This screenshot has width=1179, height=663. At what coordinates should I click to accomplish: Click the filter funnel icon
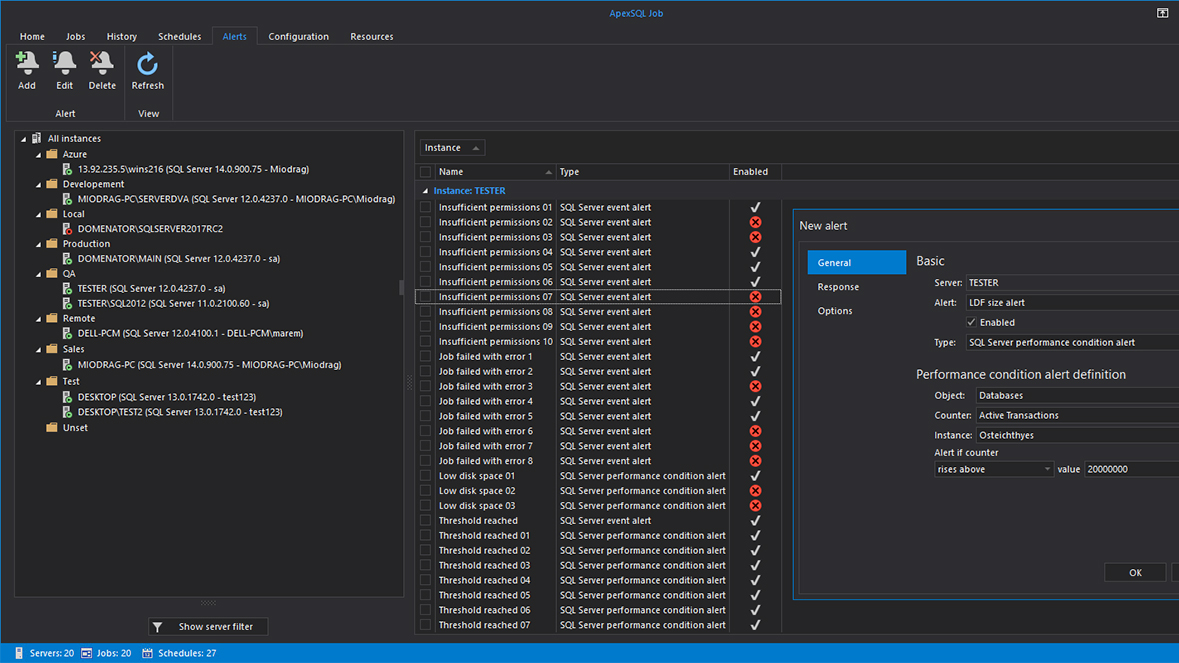[x=157, y=627]
